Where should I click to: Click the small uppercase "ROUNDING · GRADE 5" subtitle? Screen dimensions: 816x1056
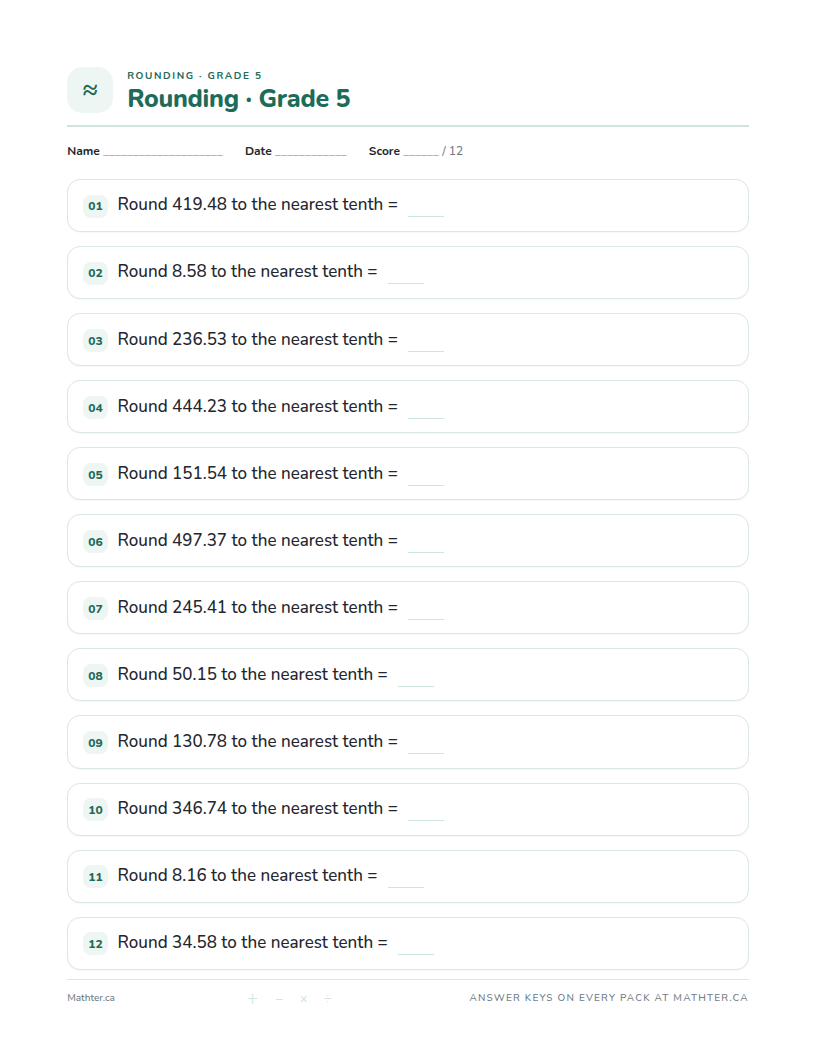point(195,75)
